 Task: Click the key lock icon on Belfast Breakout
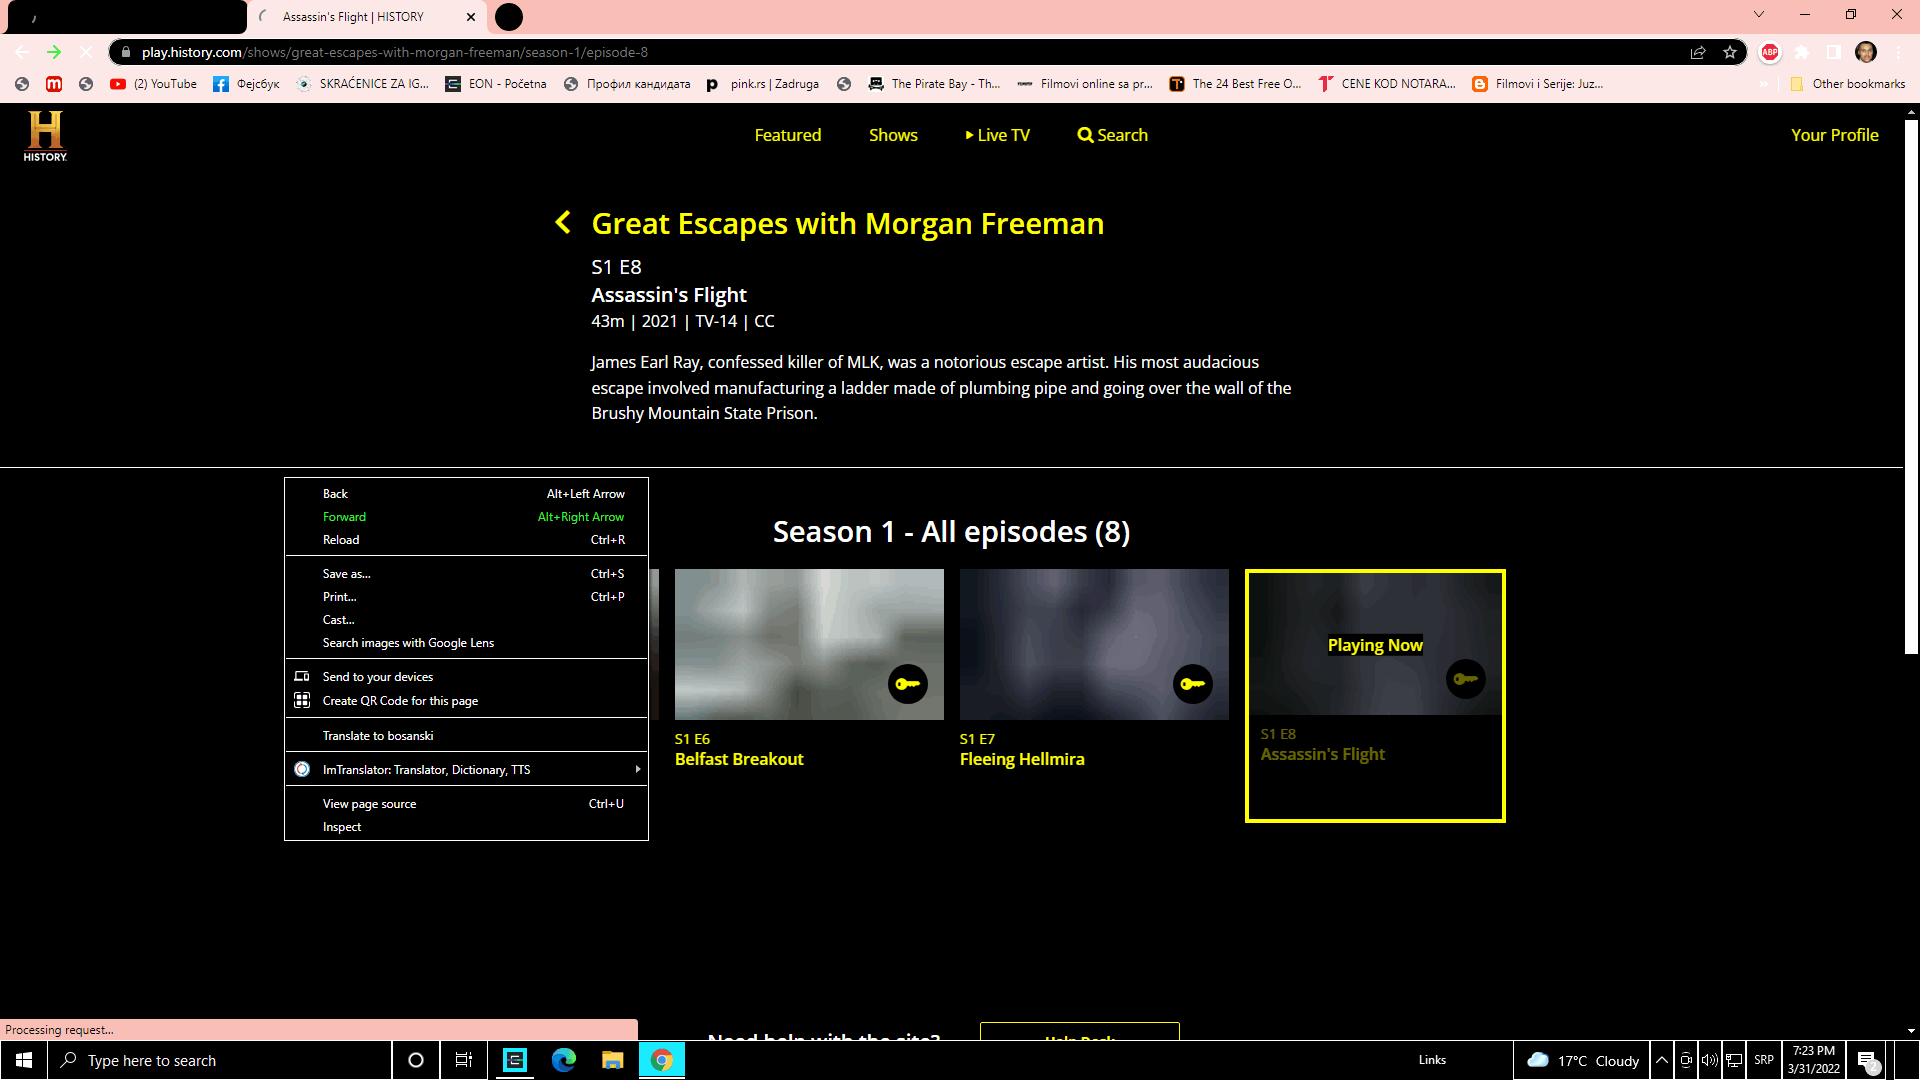point(907,684)
